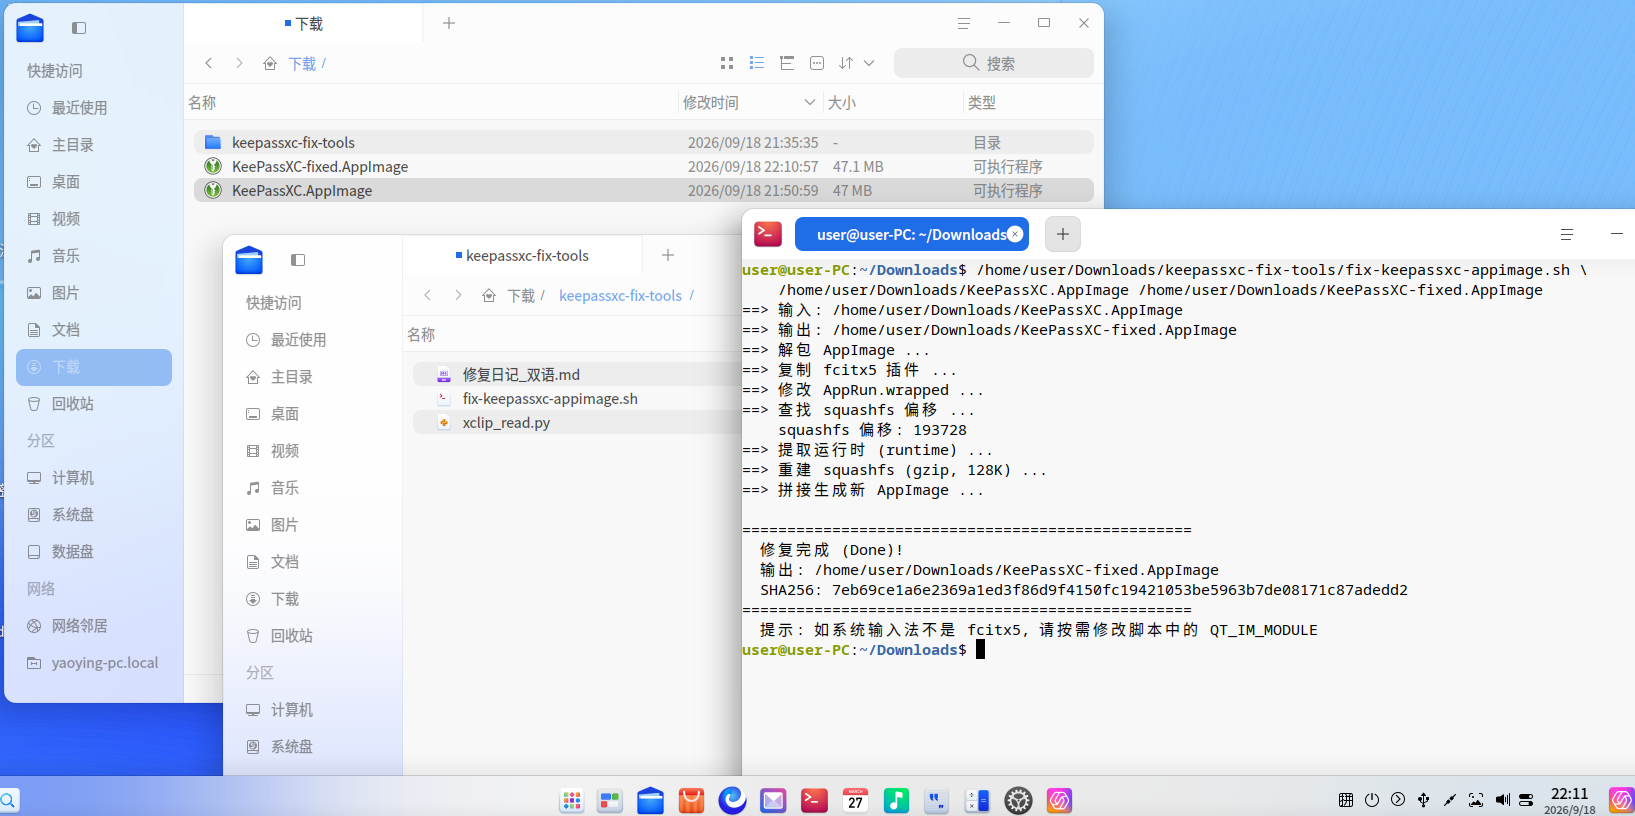Open 桌面 in the 下载 window sidebar
1635x816 pixels.
pyautogui.click(x=94, y=182)
